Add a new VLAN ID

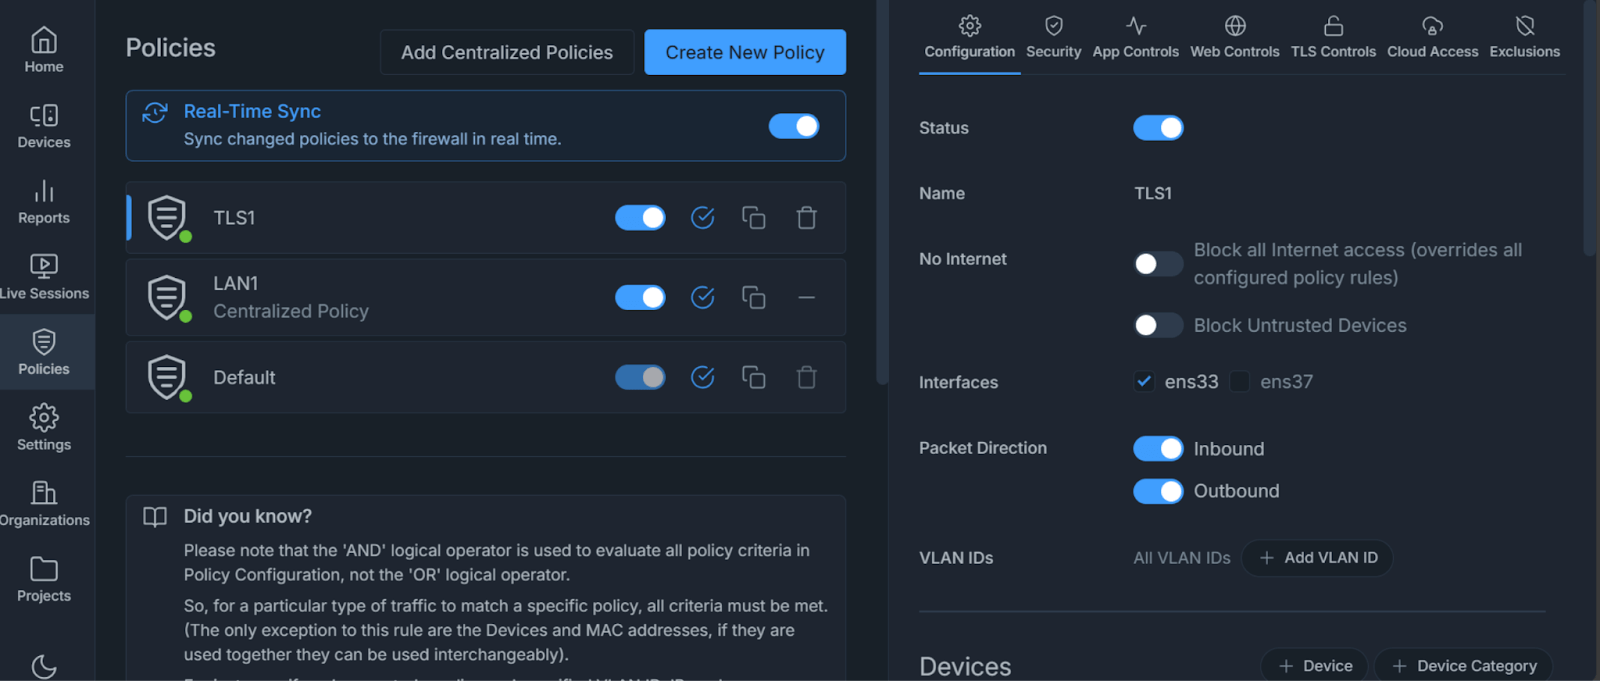click(1317, 558)
